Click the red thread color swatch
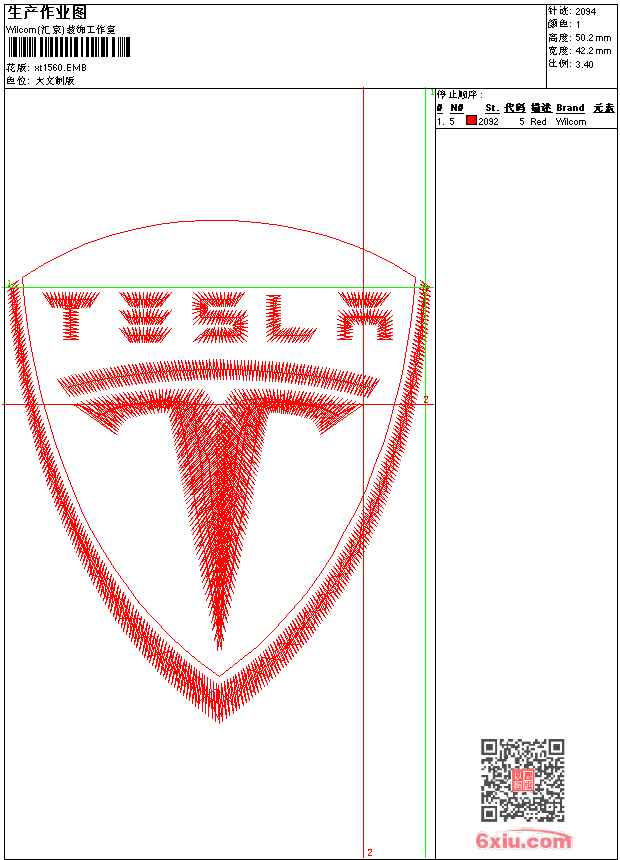620x860 pixels. (471, 120)
